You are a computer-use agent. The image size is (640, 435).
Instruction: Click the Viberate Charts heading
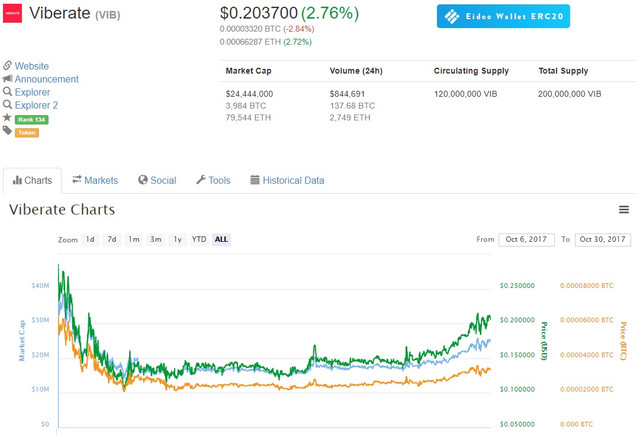pos(62,210)
